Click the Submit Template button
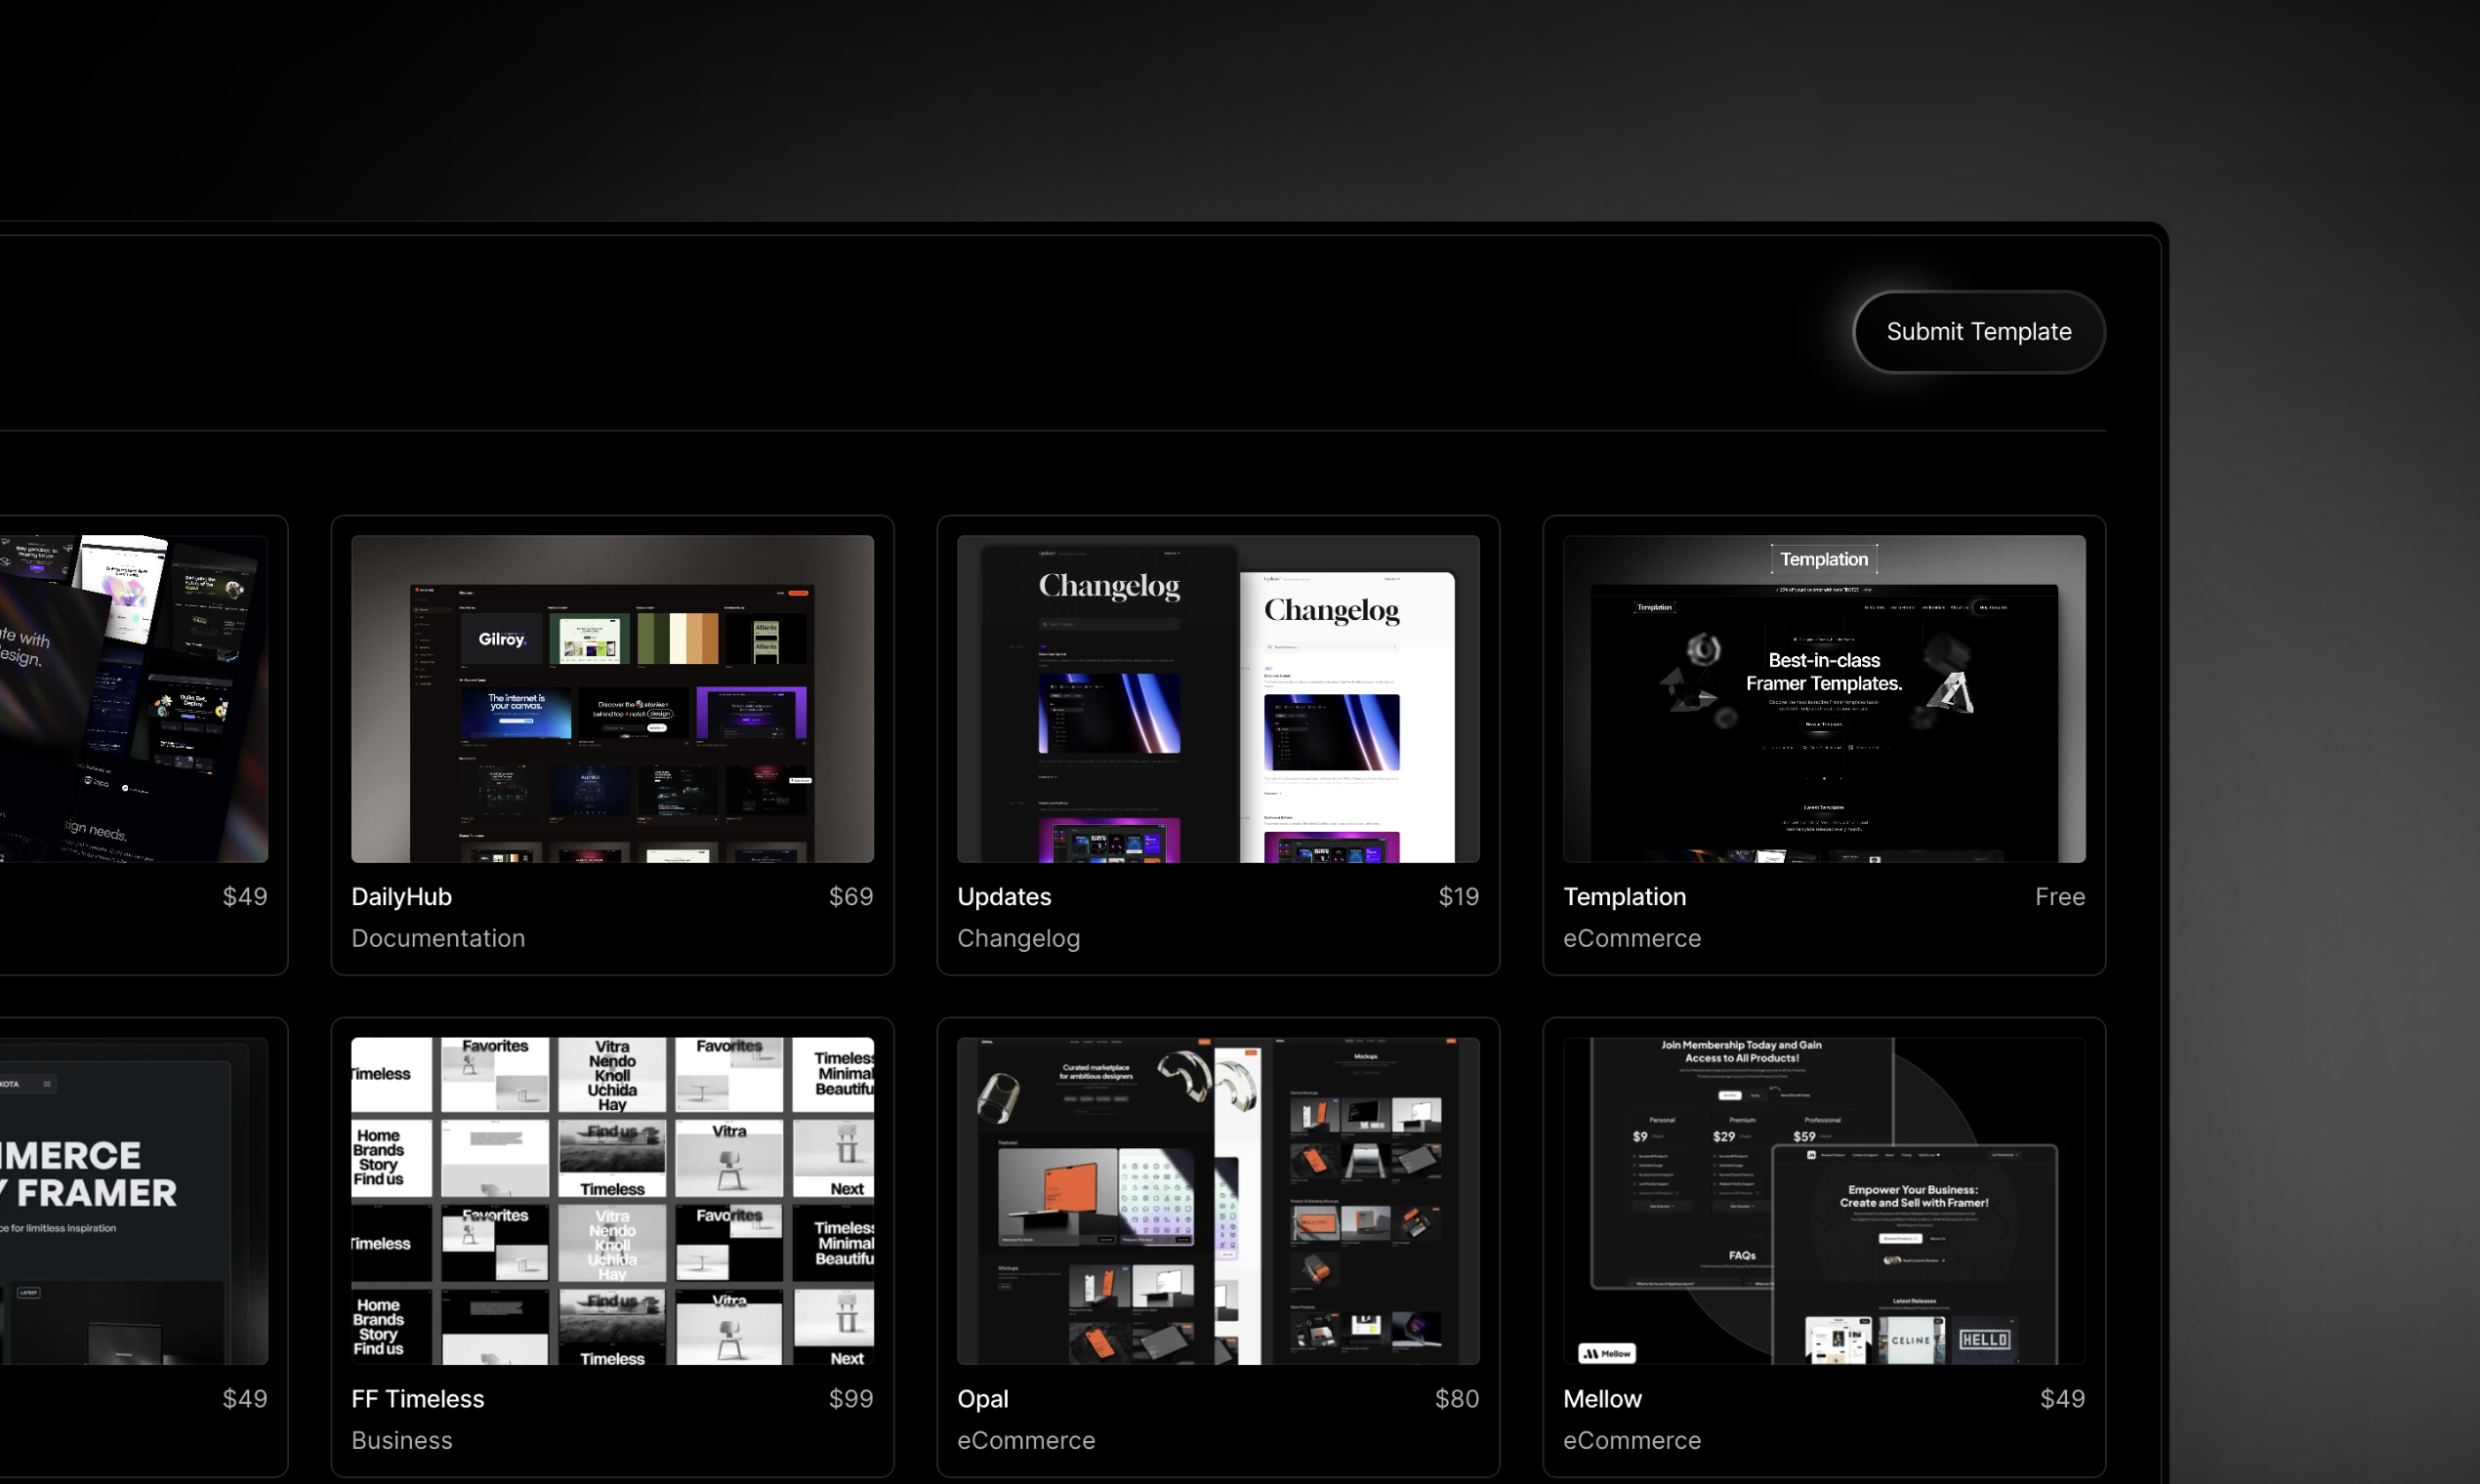Screen dimensions: 2480x1484 click(1978, 332)
